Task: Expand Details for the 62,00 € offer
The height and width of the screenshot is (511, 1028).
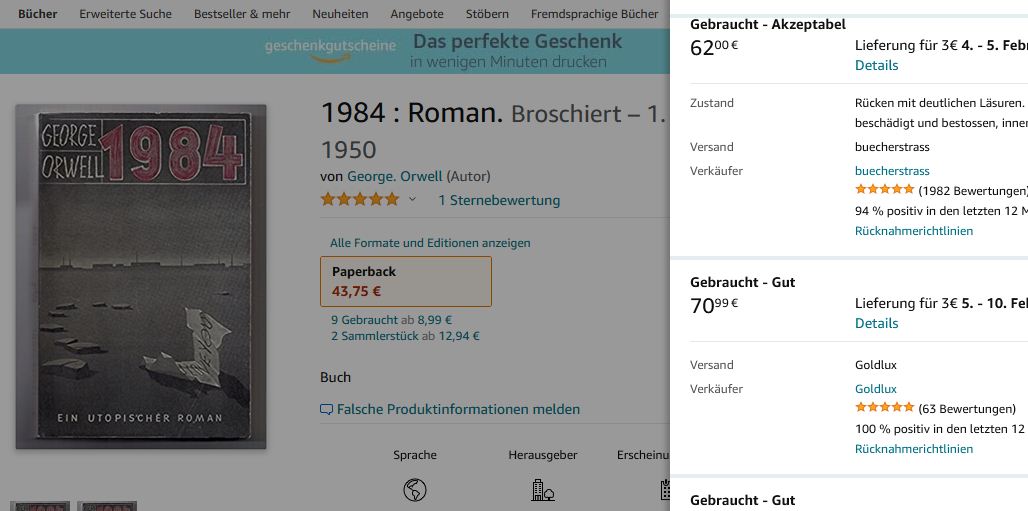Action: pyautogui.click(x=876, y=65)
